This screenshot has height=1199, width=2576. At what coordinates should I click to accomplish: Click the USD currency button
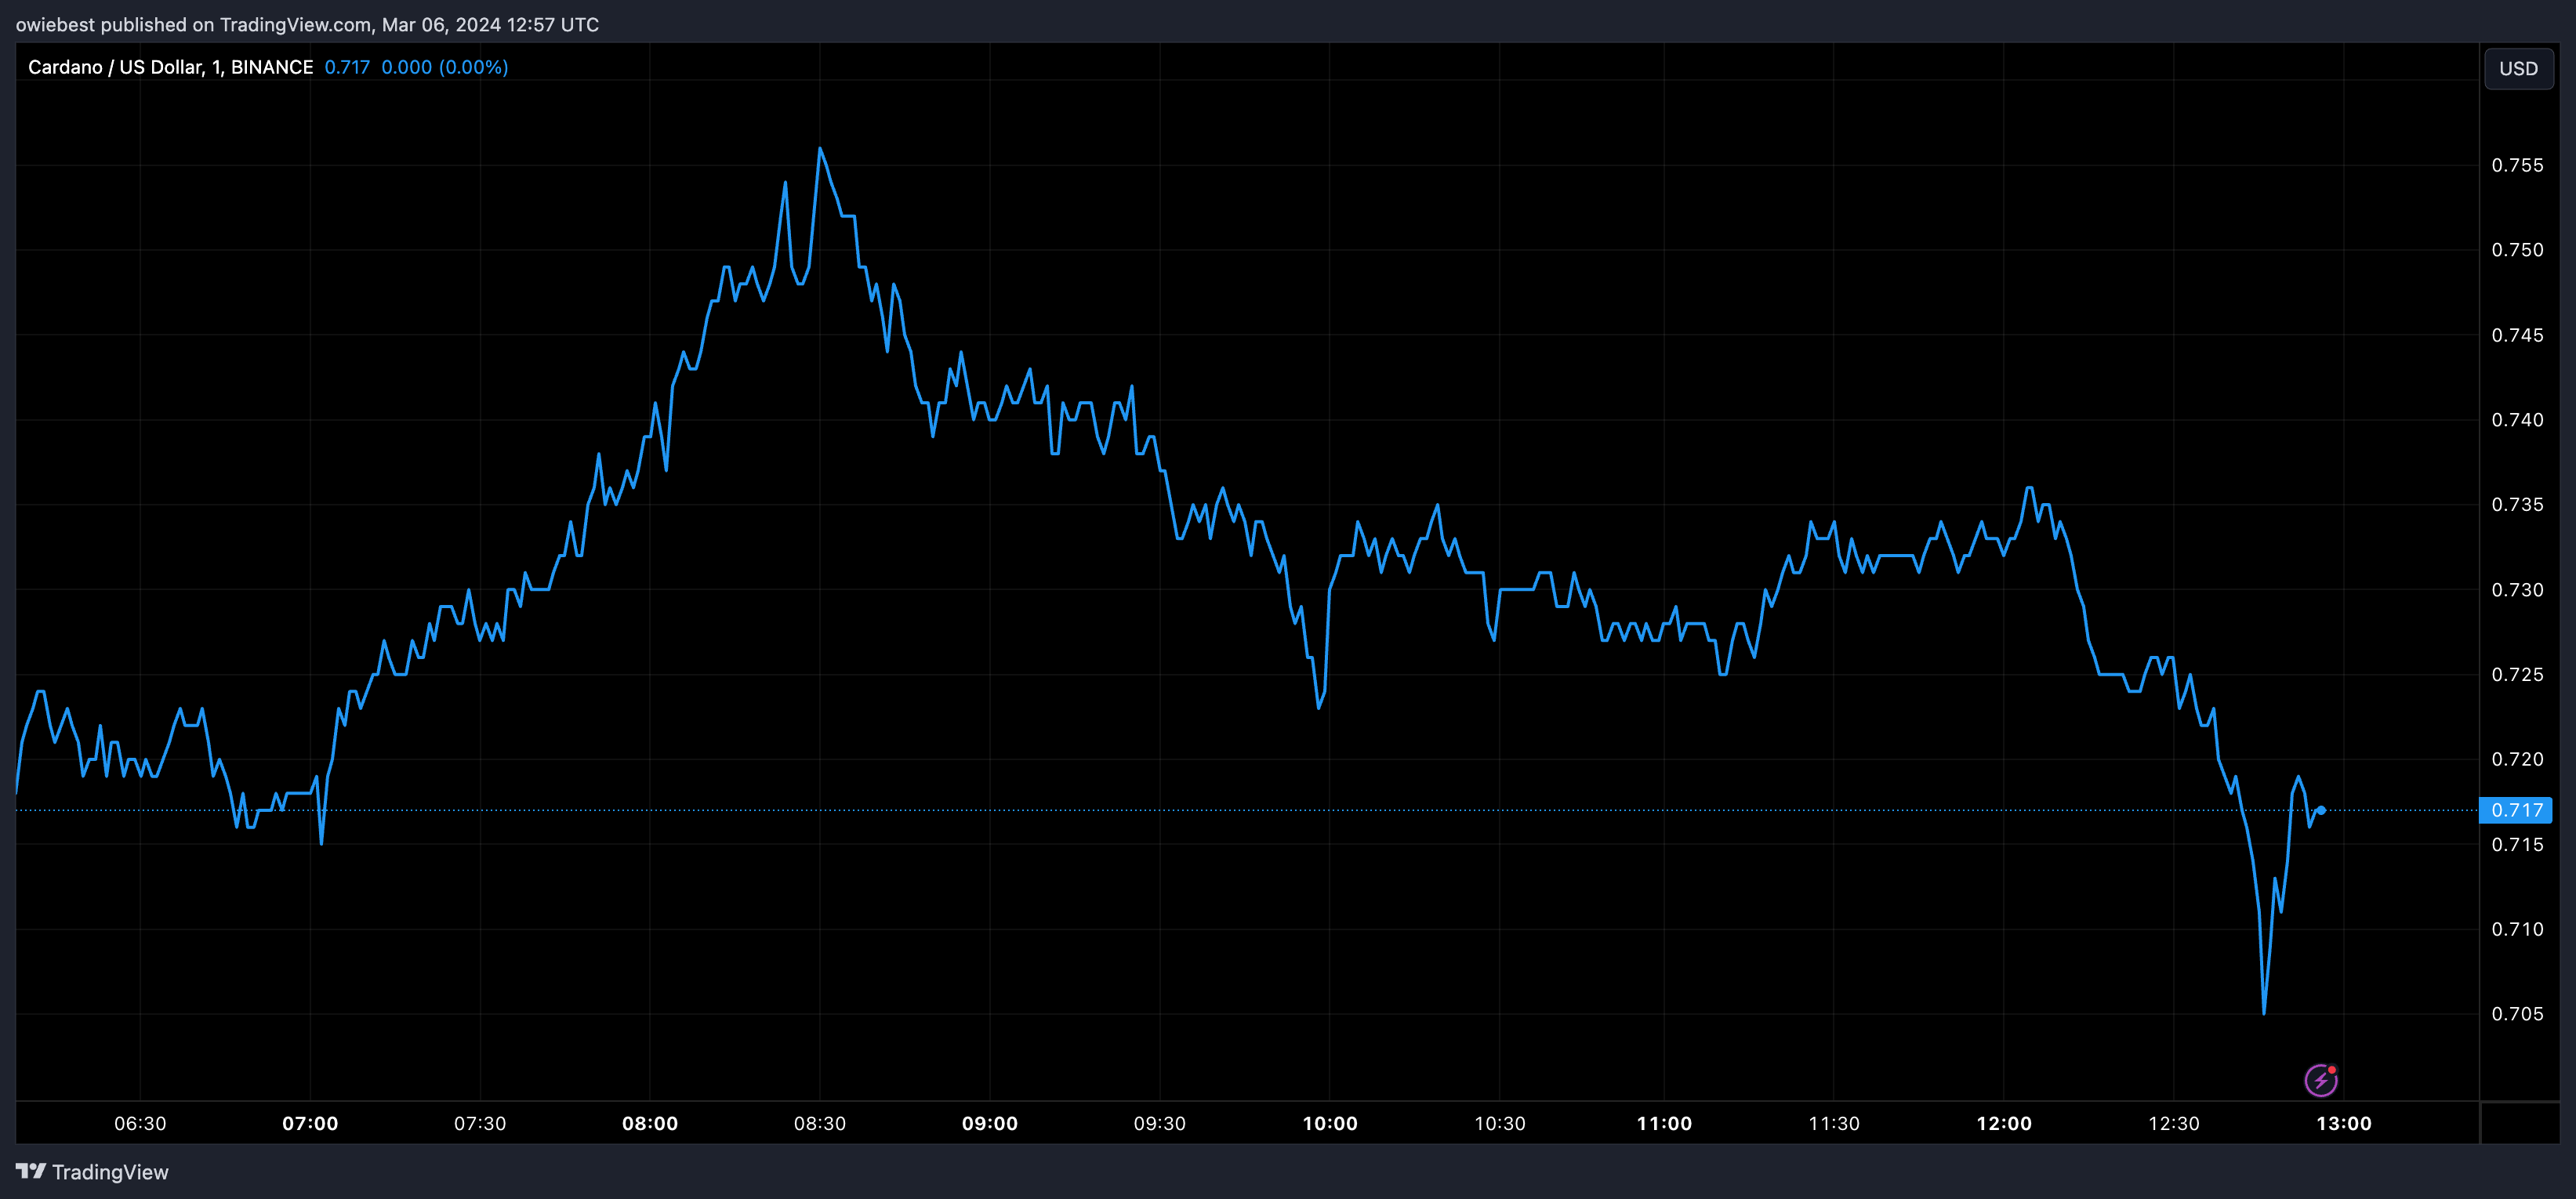tap(2518, 68)
